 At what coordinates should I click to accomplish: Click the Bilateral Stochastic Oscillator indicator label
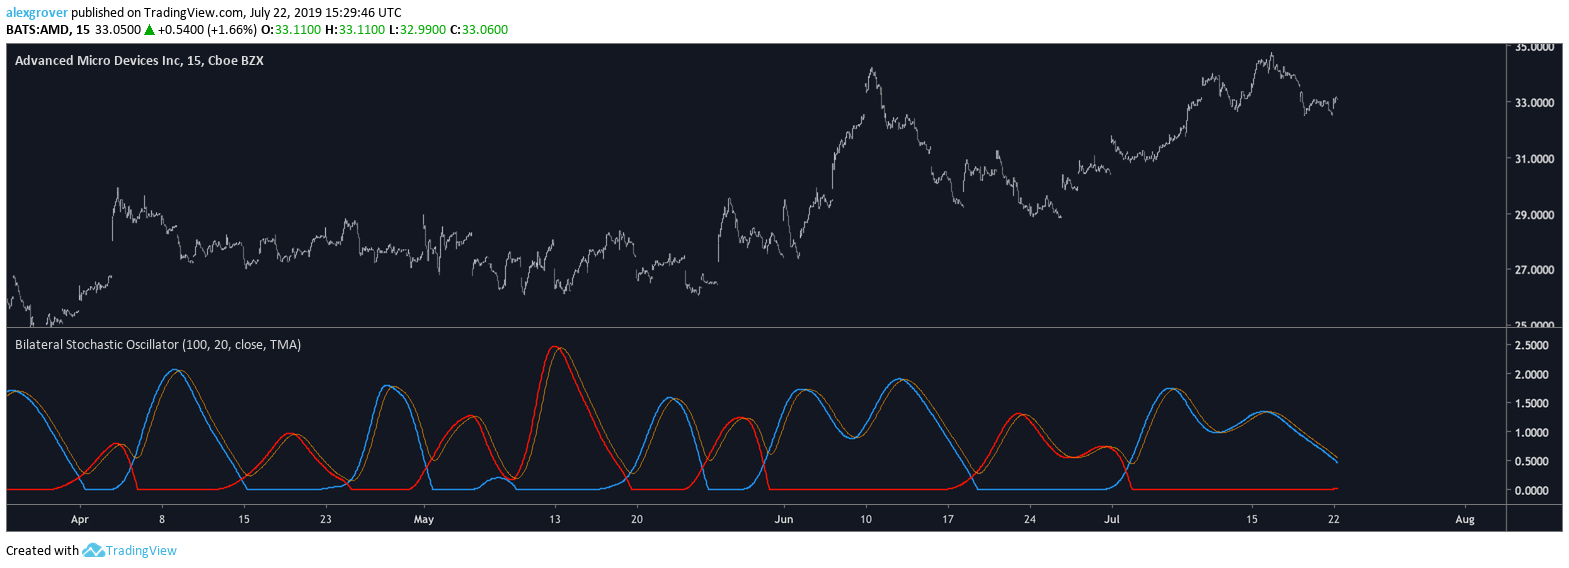point(158,345)
